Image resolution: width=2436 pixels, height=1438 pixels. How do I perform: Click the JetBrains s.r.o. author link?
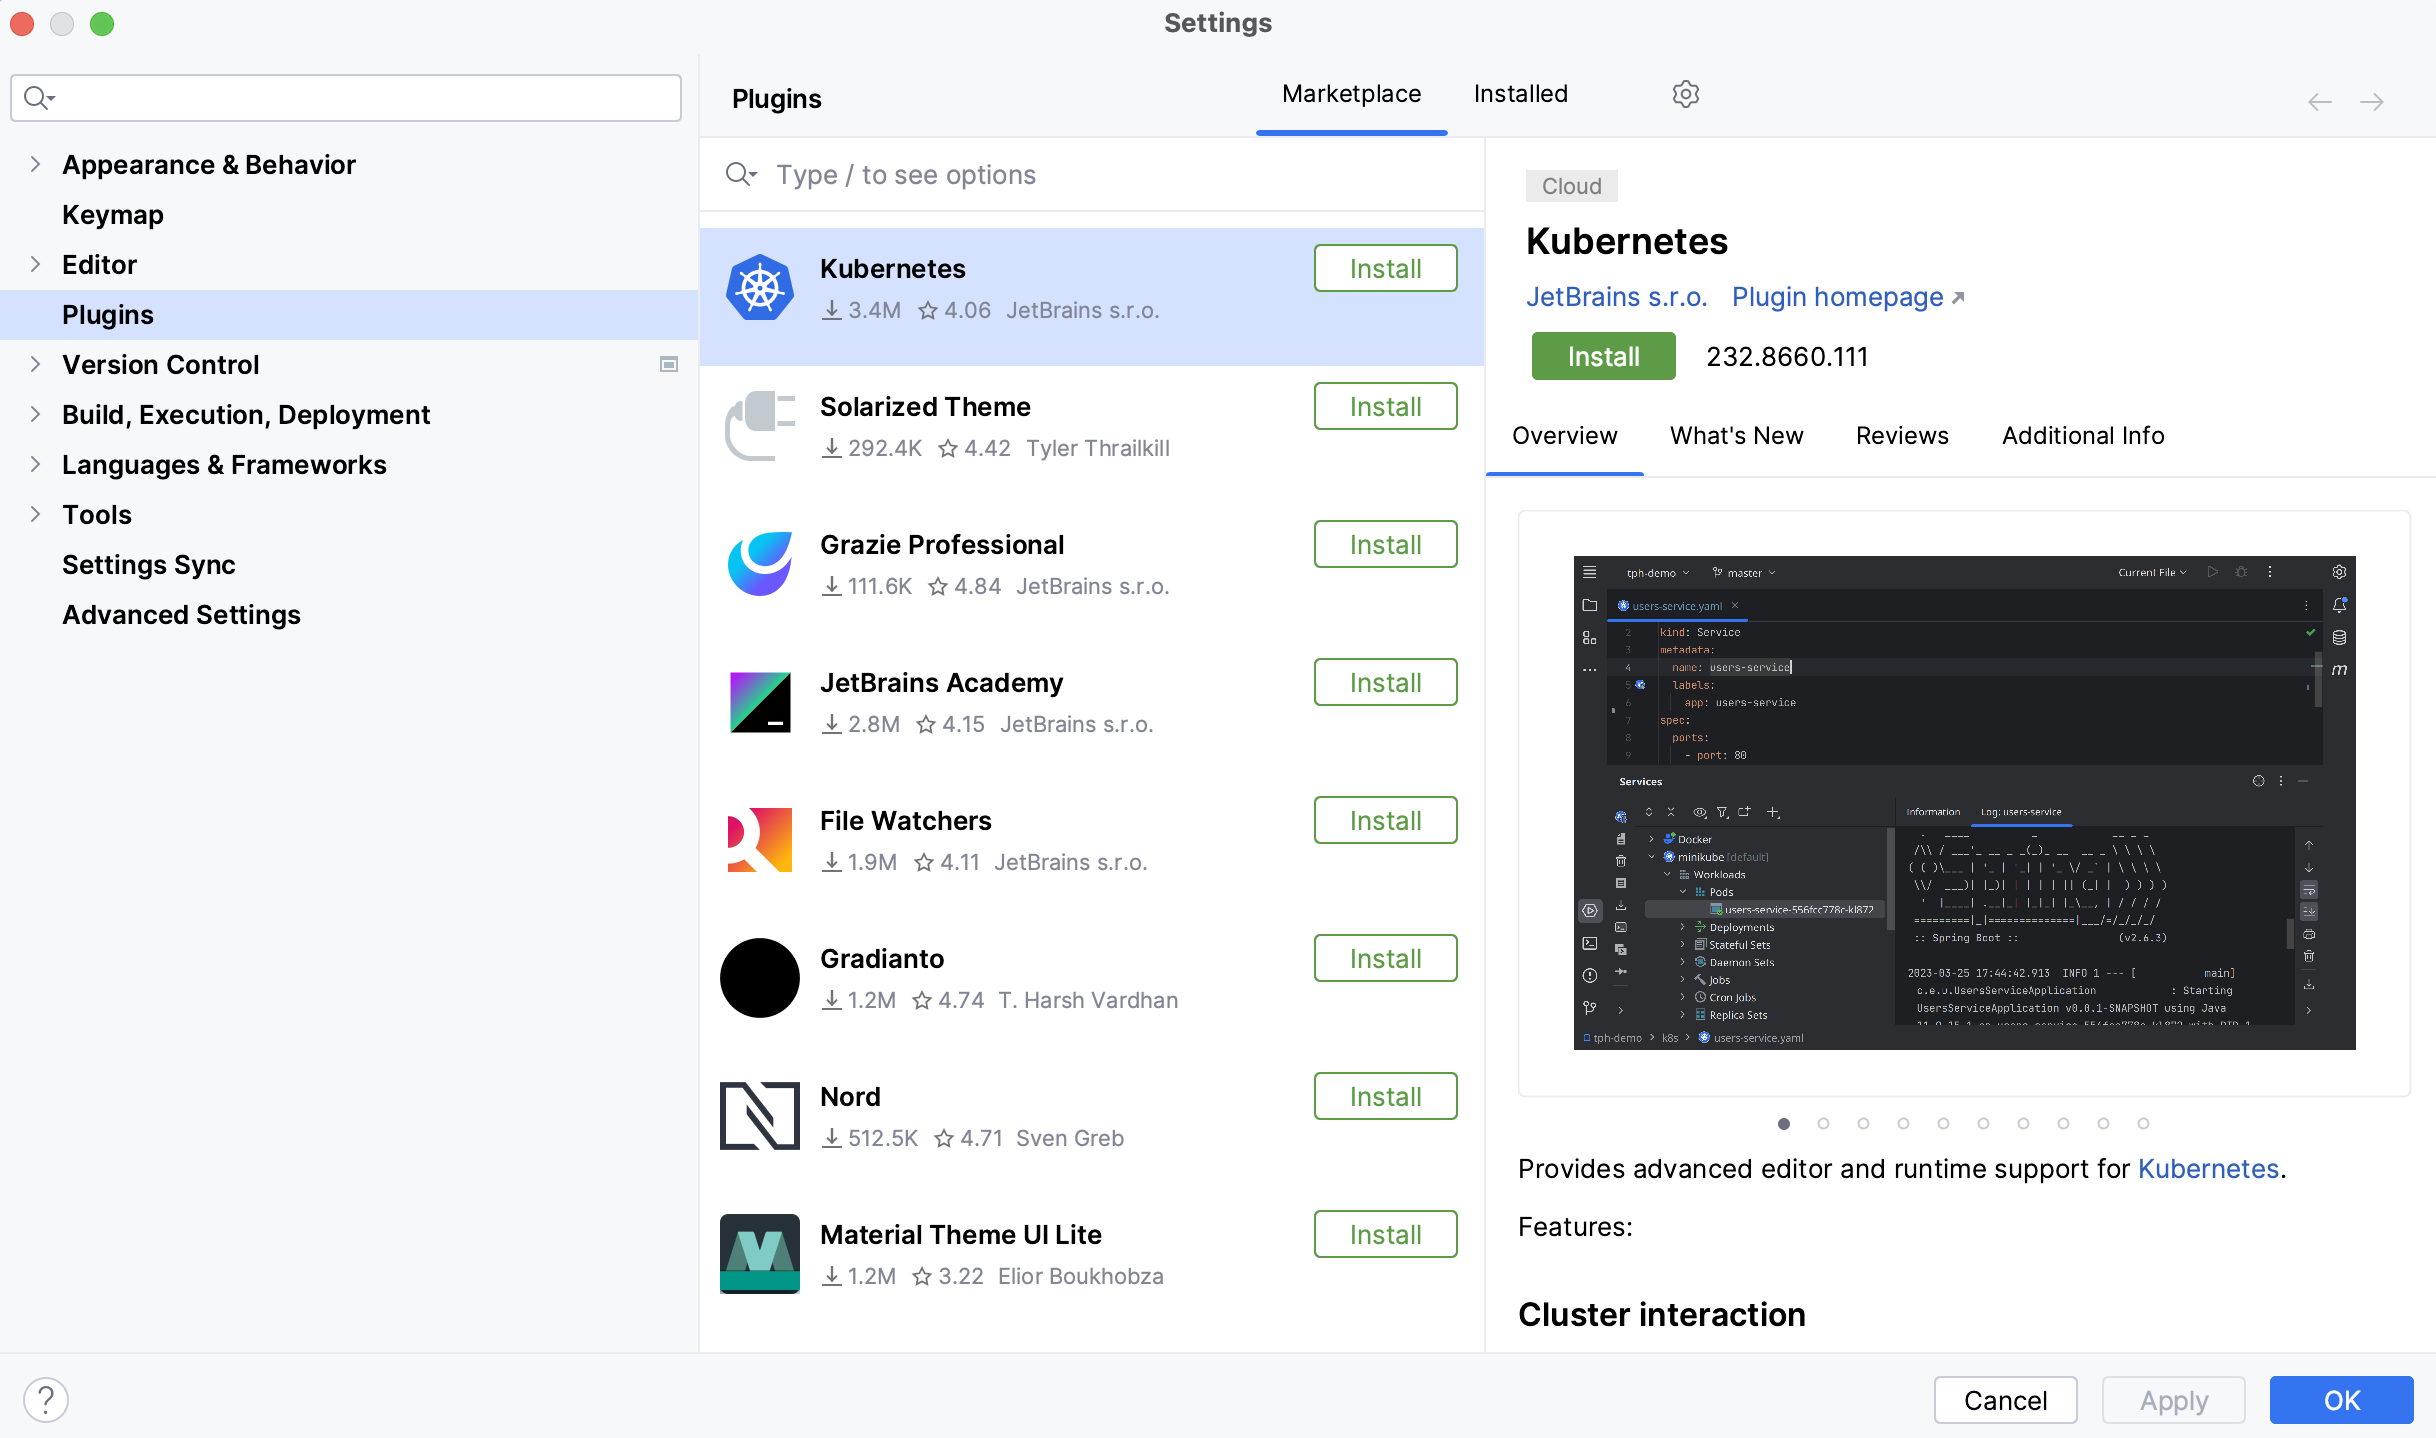[1618, 296]
